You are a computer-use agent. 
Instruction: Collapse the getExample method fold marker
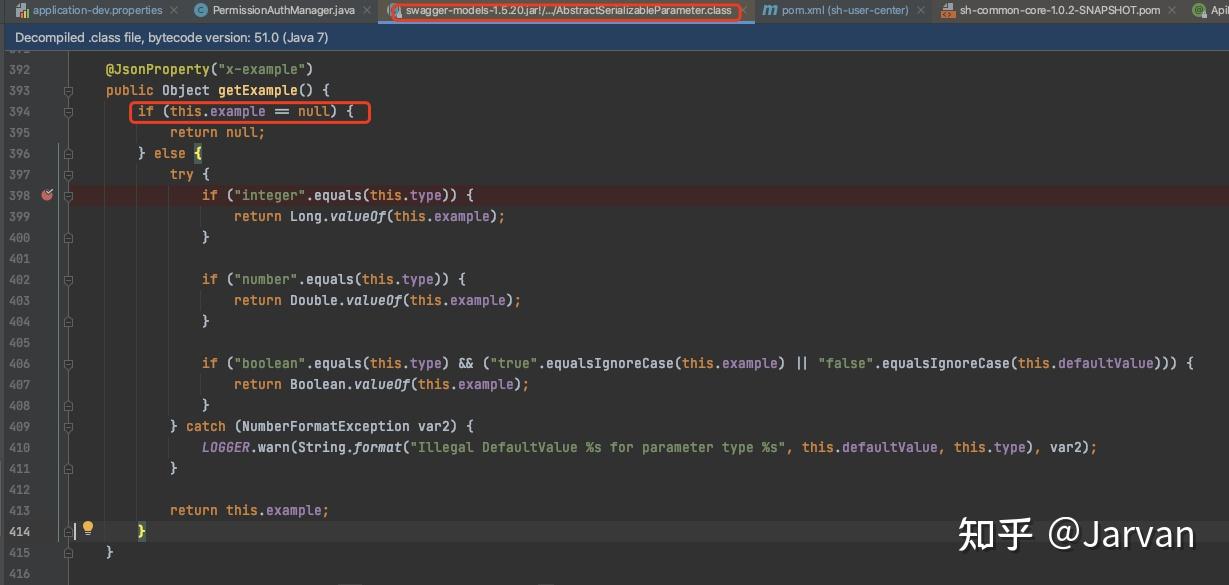pos(66,90)
